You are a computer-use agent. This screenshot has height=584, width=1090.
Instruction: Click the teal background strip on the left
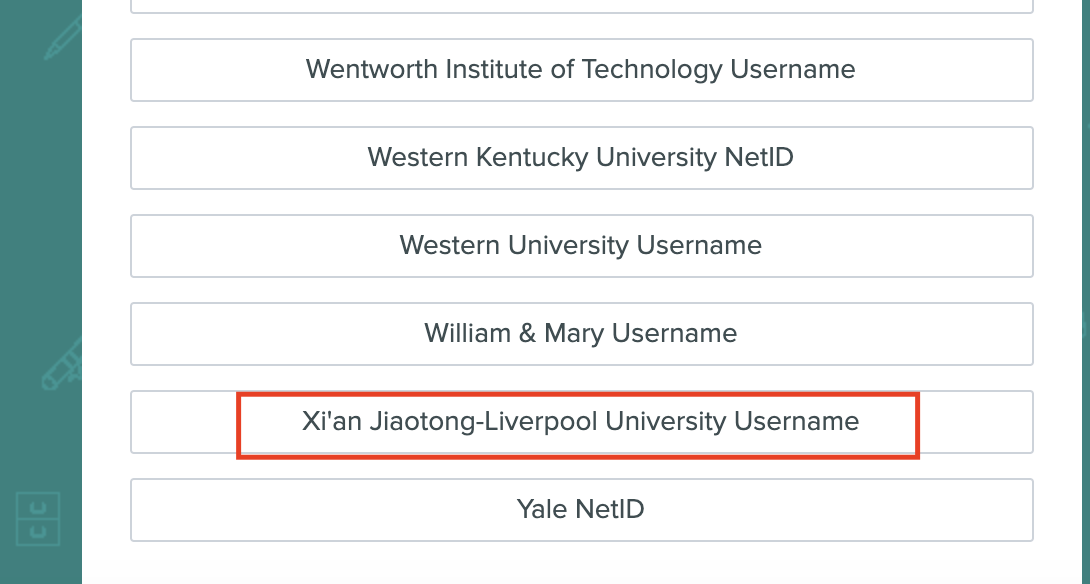(x=40, y=209)
